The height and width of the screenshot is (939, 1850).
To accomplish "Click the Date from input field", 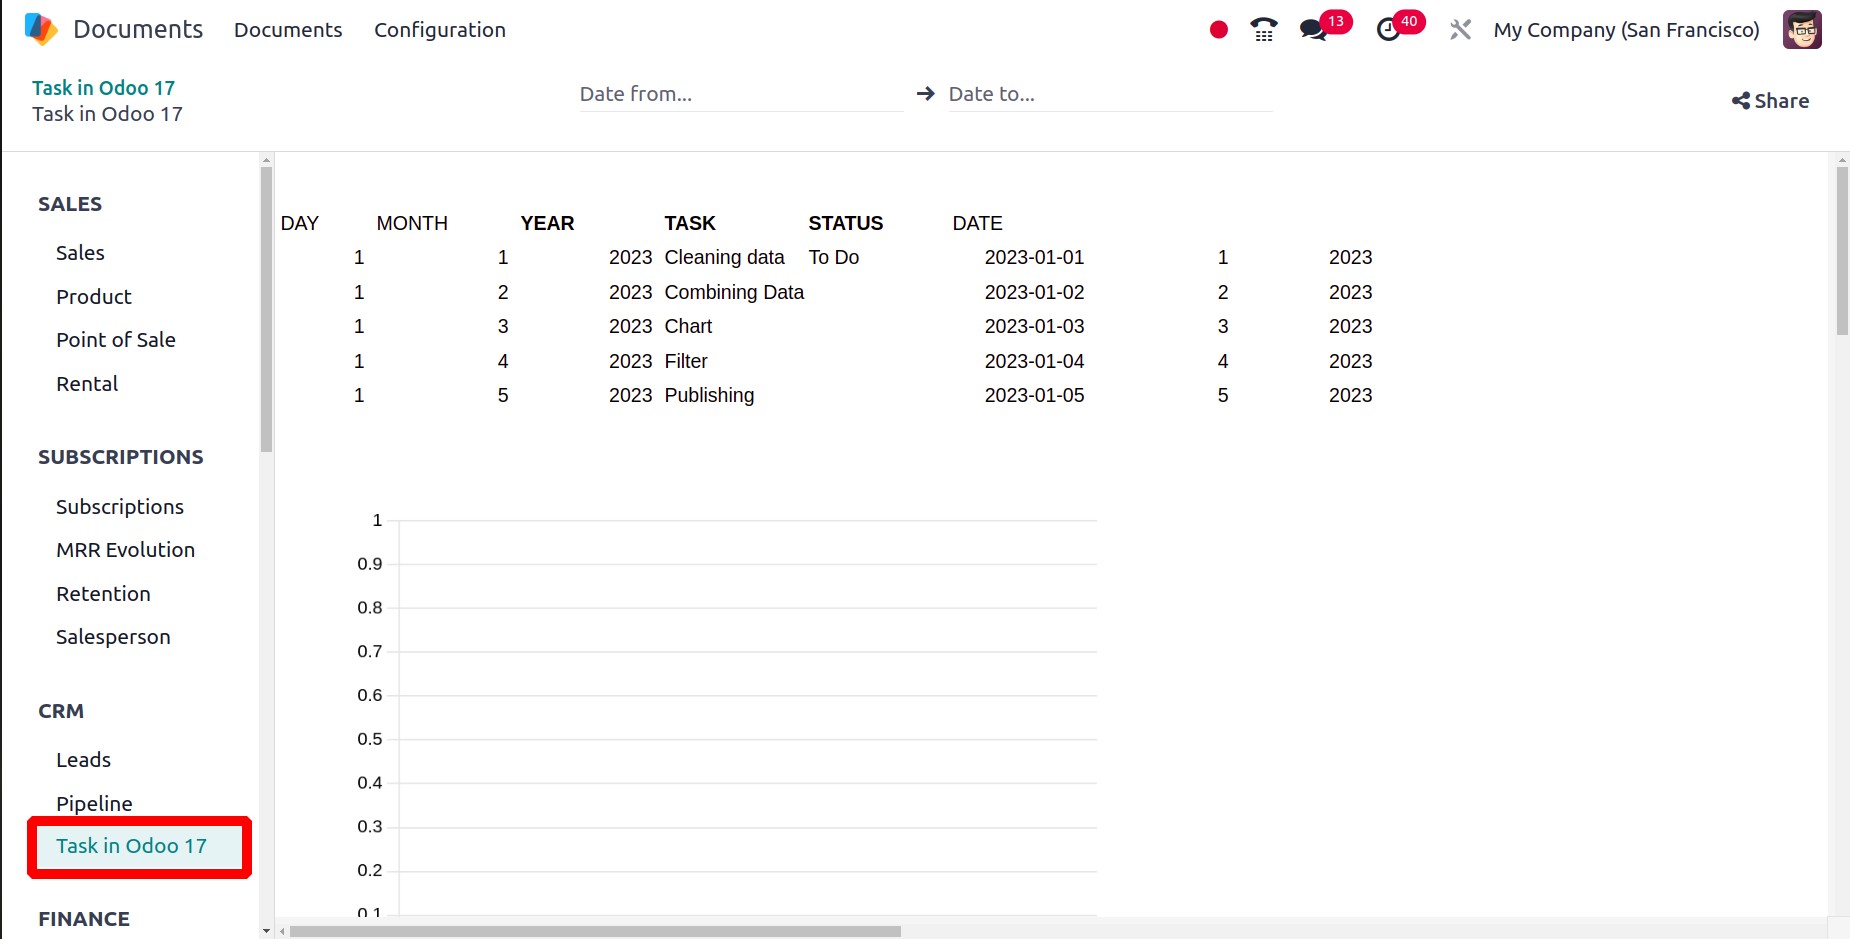I will click(x=741, y=94).
